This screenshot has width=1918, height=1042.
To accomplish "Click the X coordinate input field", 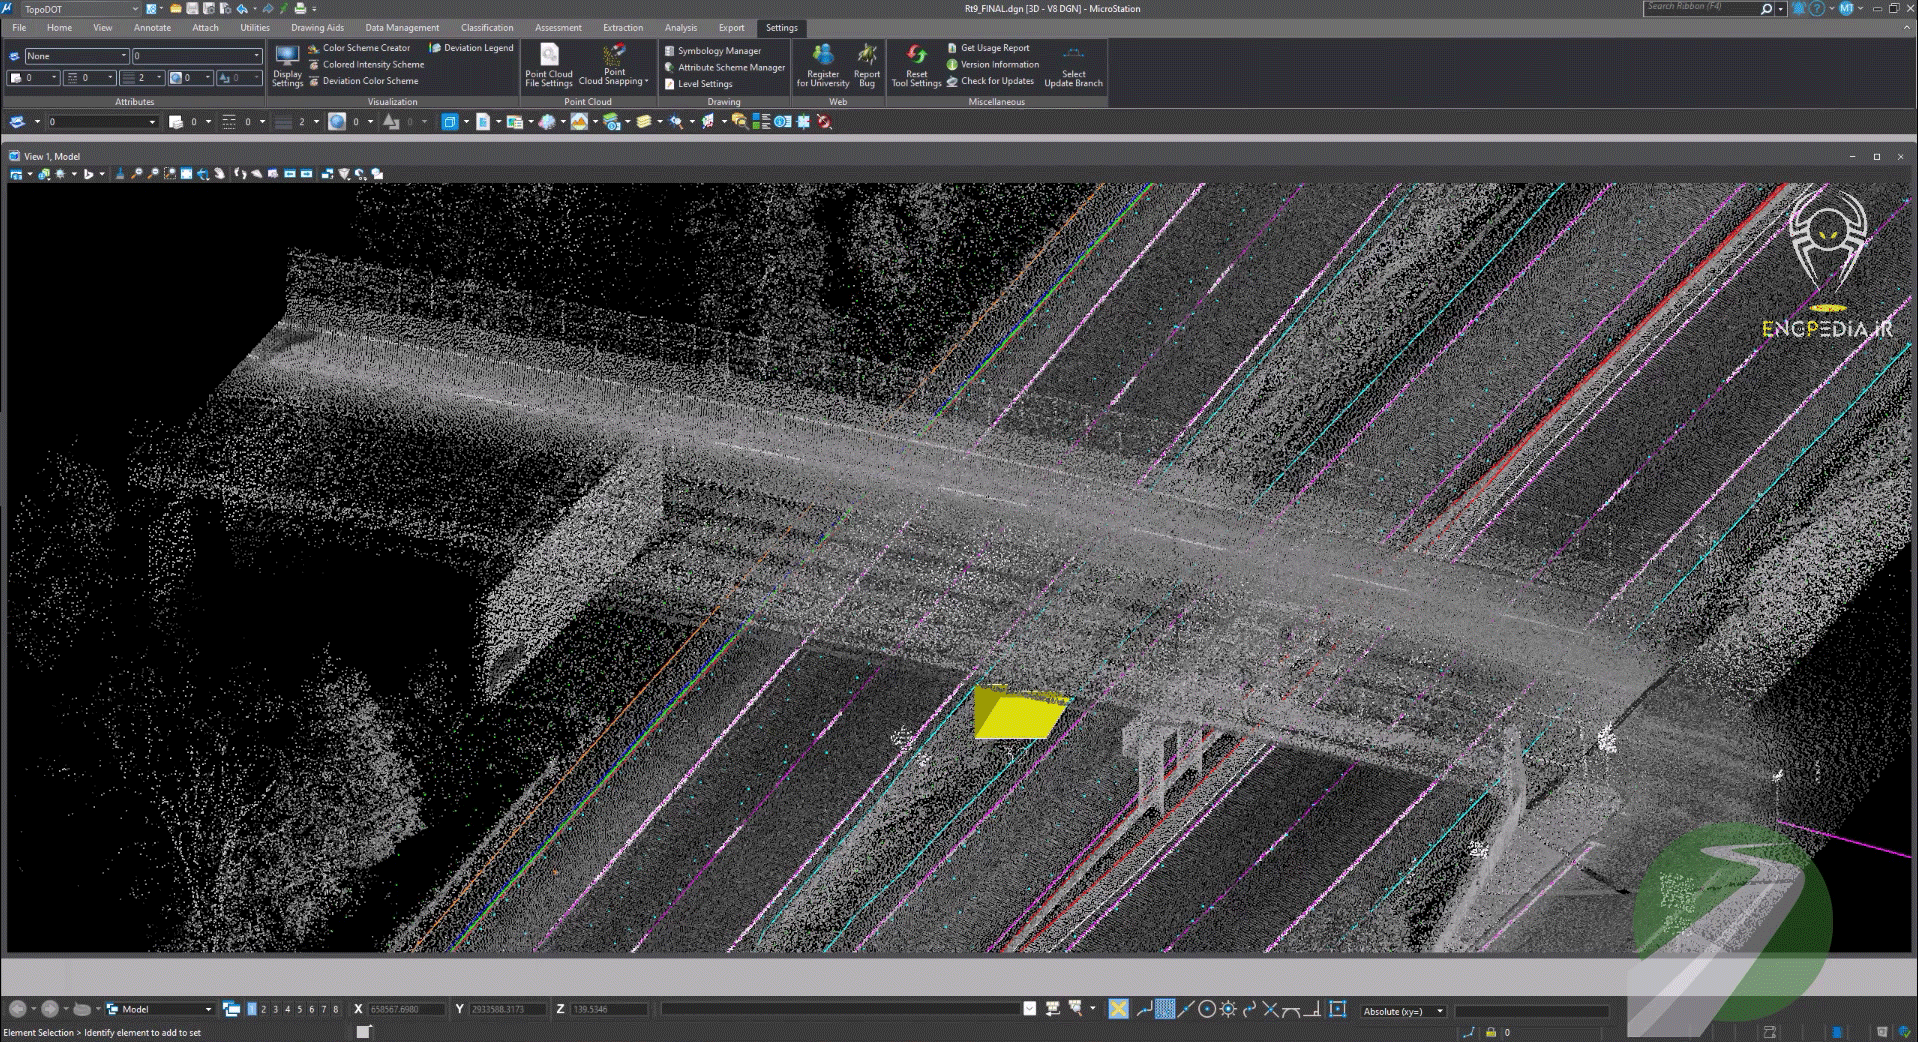I will [405, 1009].
